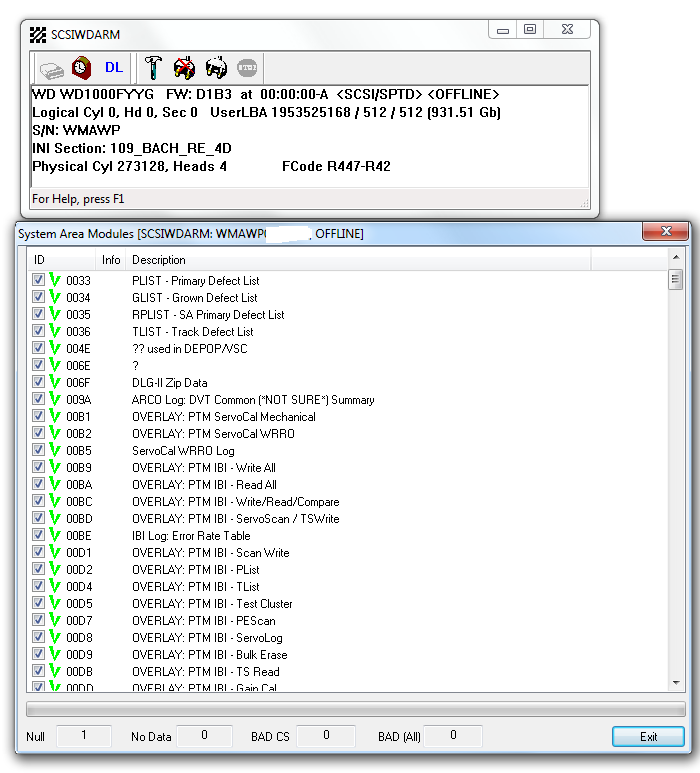Click the Info column header
This screenshot has width=700, height=773.
point(110,260)
